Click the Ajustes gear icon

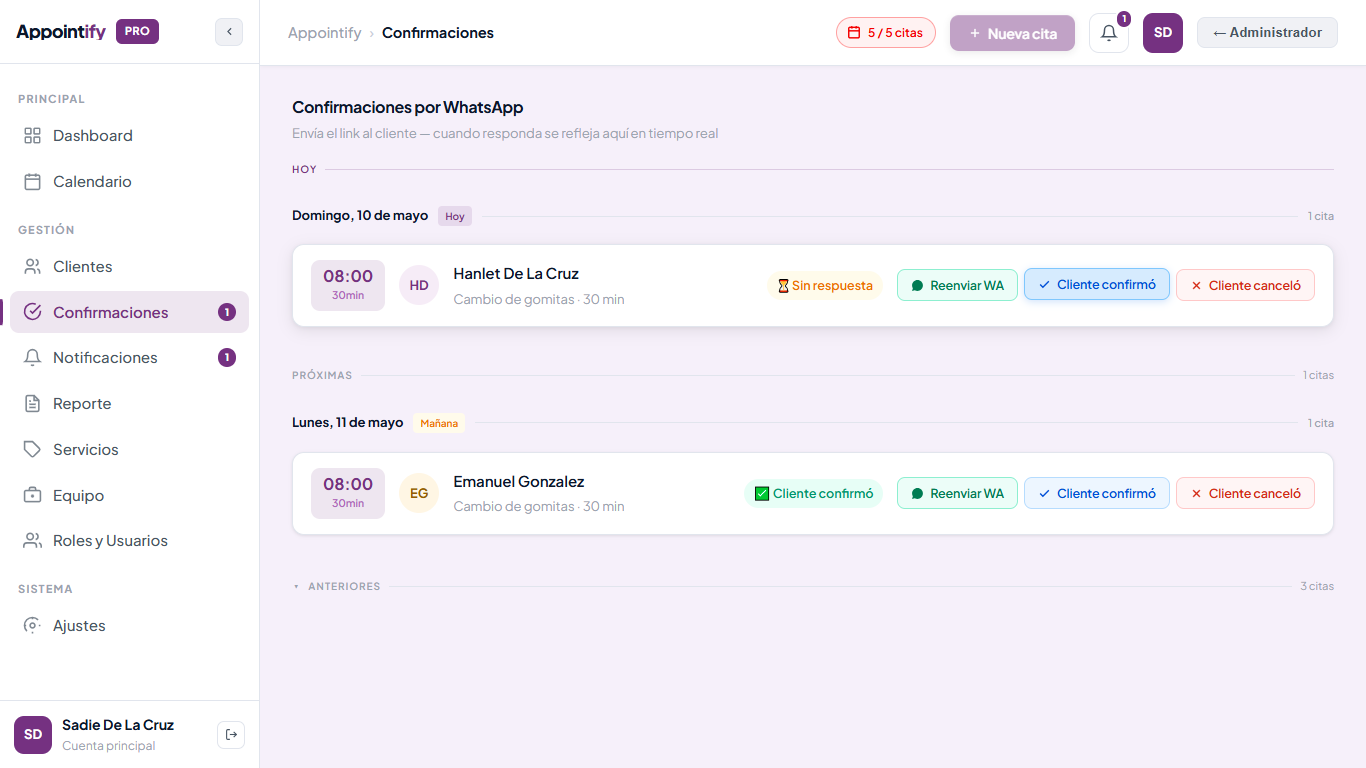point(33,626)
